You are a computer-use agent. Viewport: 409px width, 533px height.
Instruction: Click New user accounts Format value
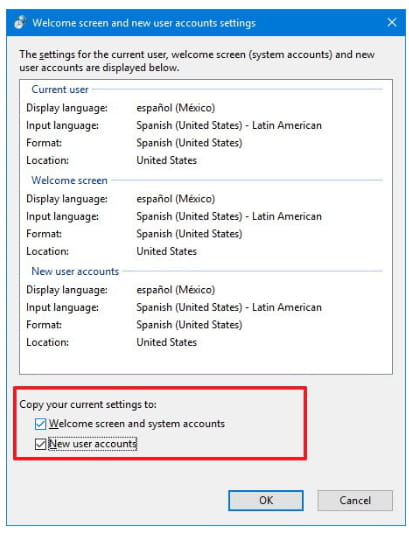click(x=189, y=325)
